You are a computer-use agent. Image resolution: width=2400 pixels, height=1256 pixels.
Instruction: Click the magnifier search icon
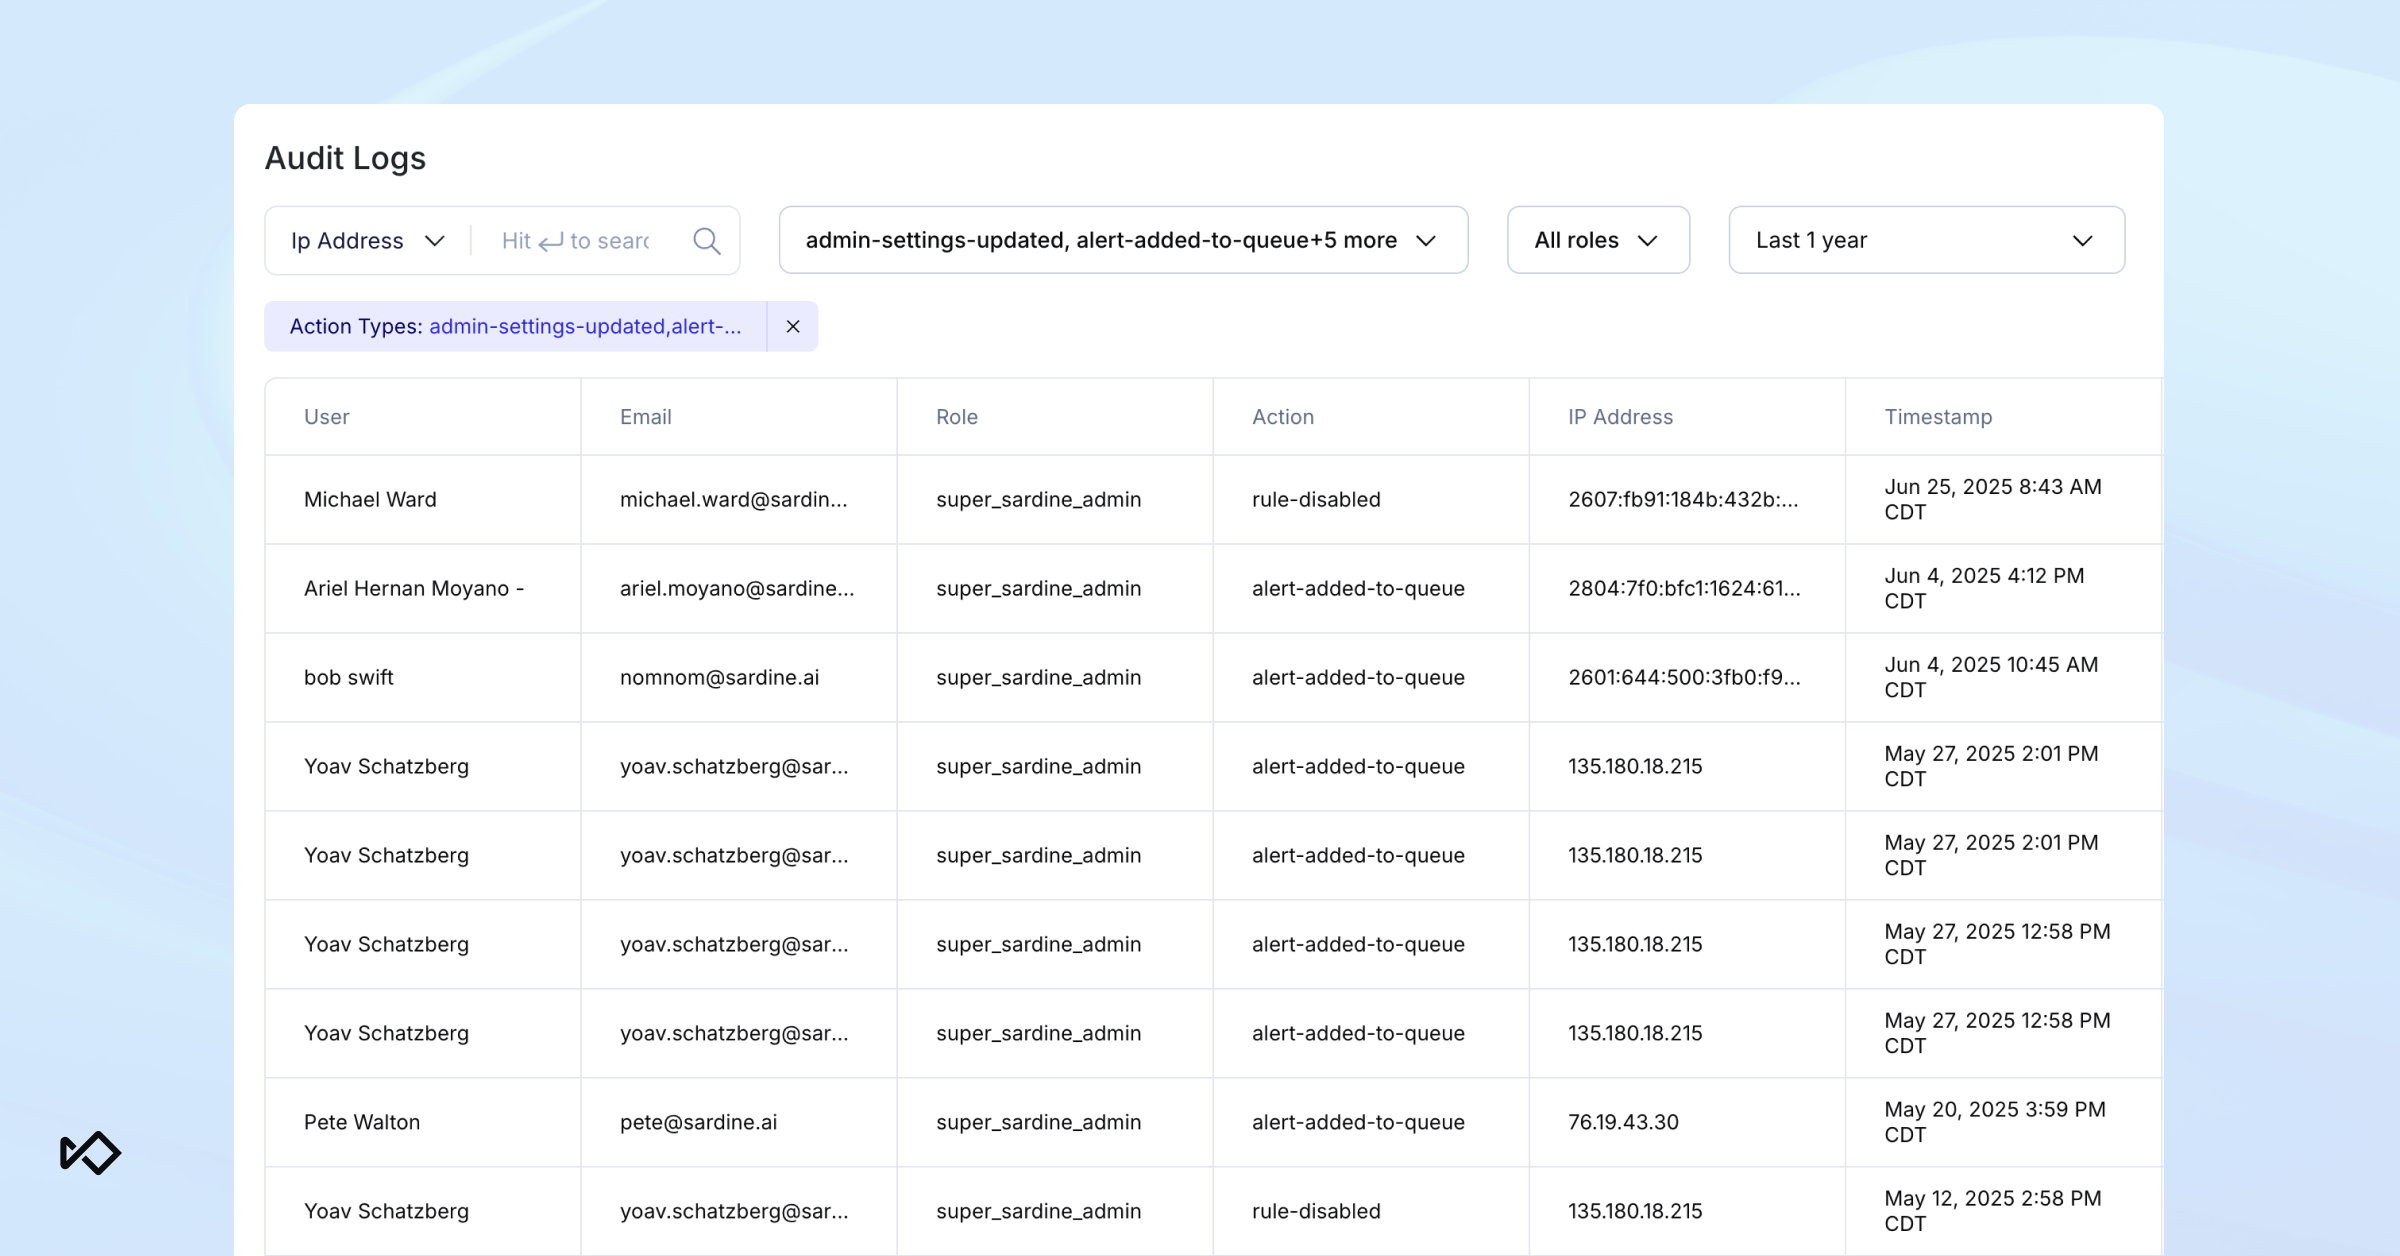706,241
